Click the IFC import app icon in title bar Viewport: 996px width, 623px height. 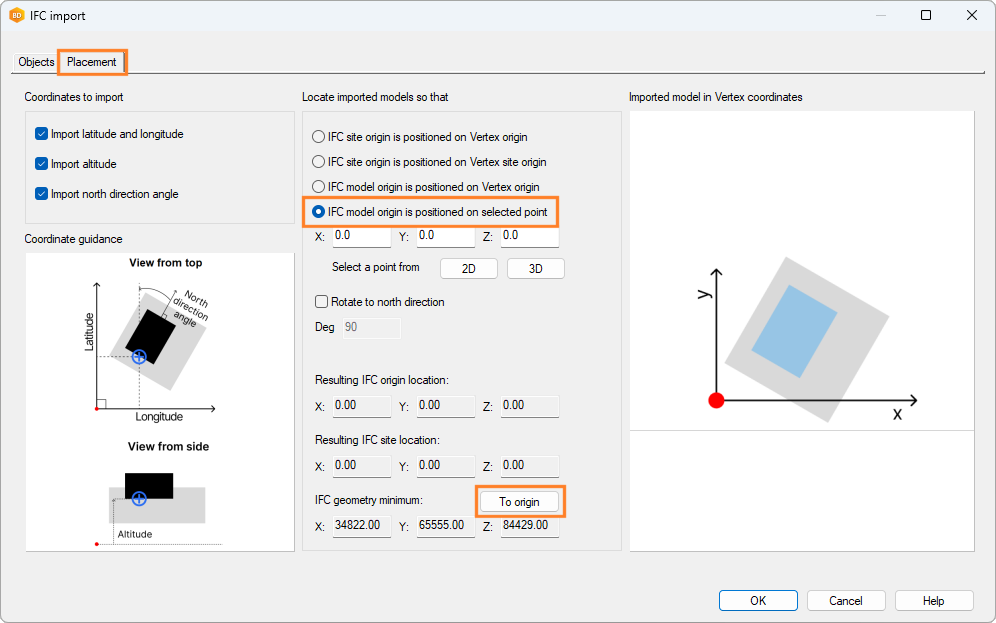[17, 15]
